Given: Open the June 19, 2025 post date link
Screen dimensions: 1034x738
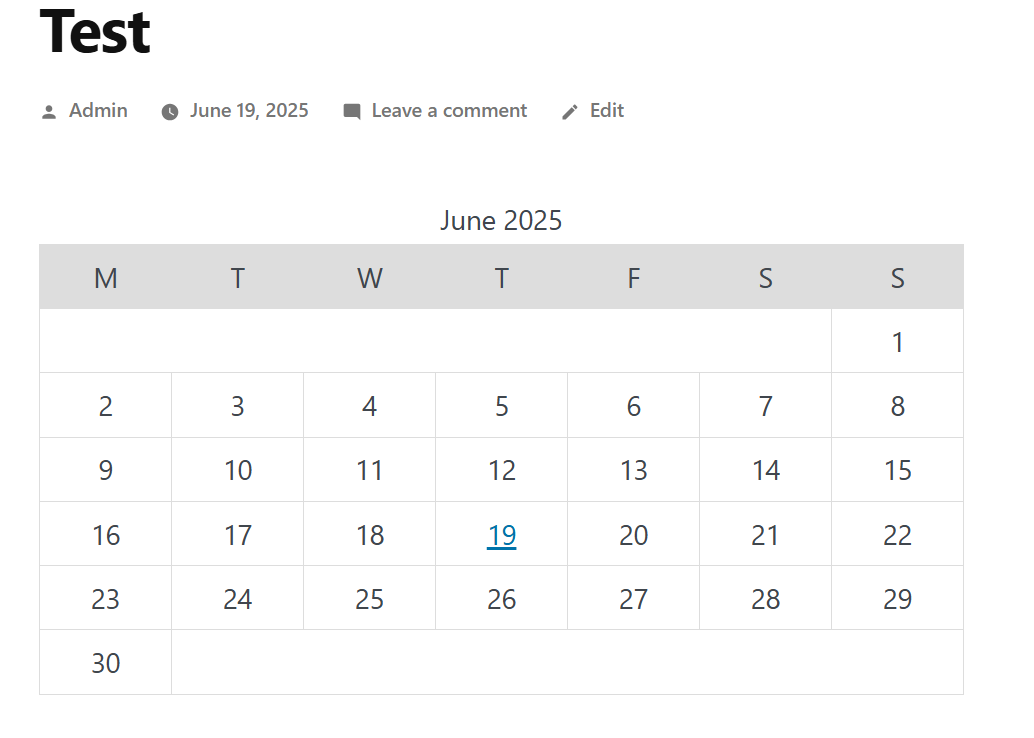Looking at the screenshot, I should [x=249, y=110].
